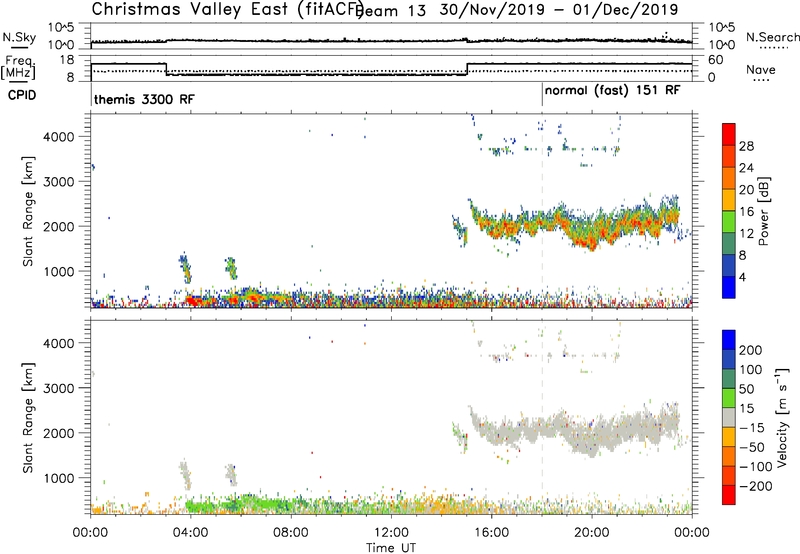Click the '08:00' time axis label
Image resolution: width=800 pixels, height=554 pixels.
291,533
